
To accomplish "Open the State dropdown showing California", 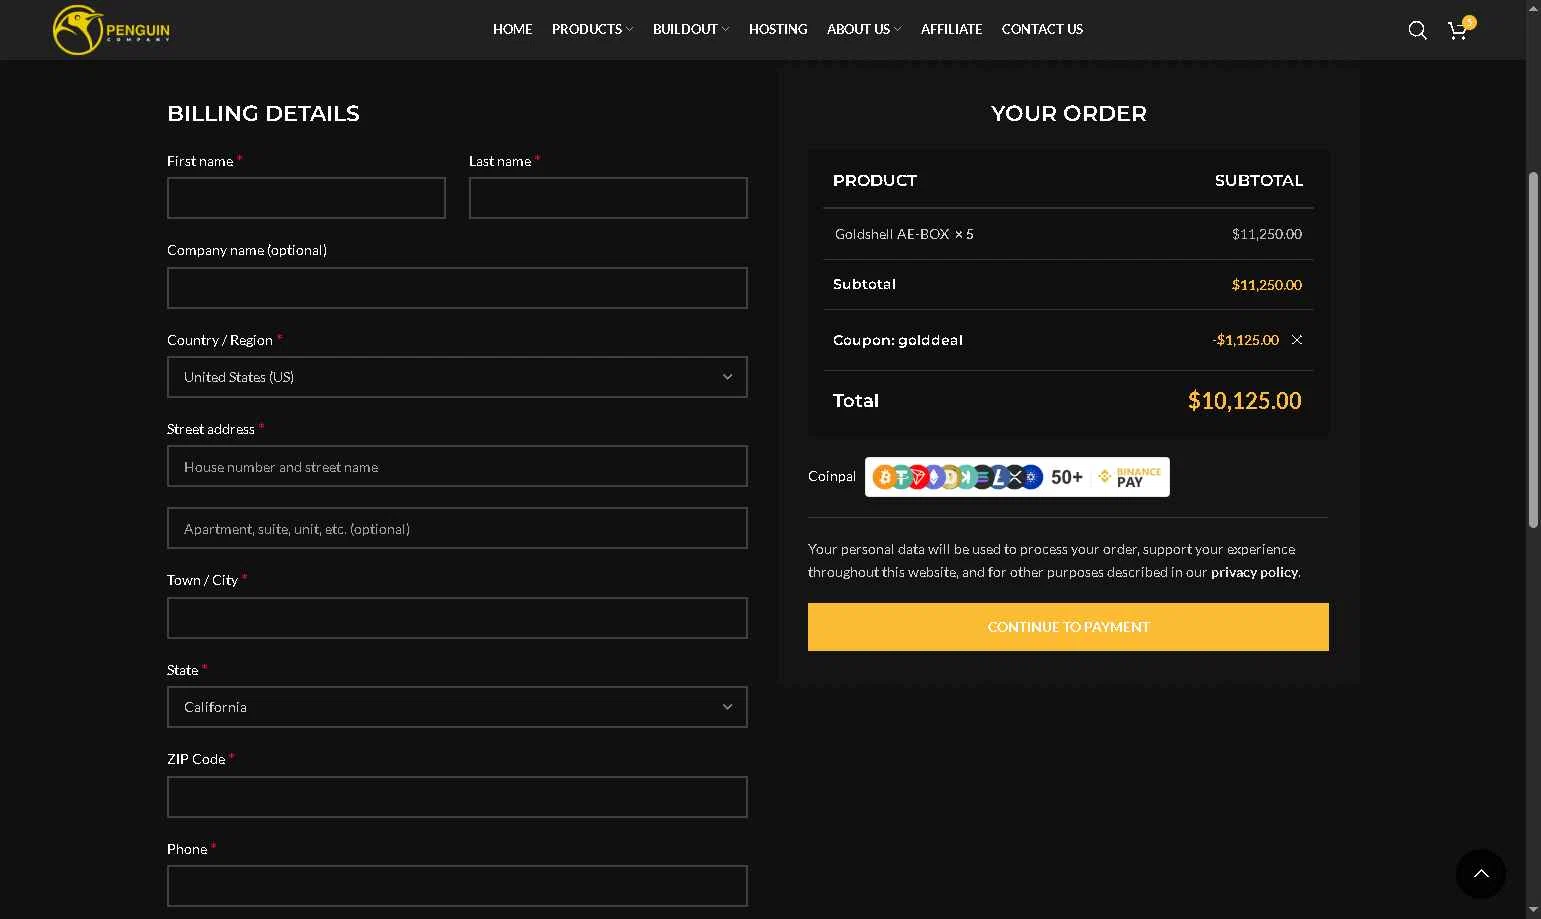I will pyautogui.click(x=457, y=707).
